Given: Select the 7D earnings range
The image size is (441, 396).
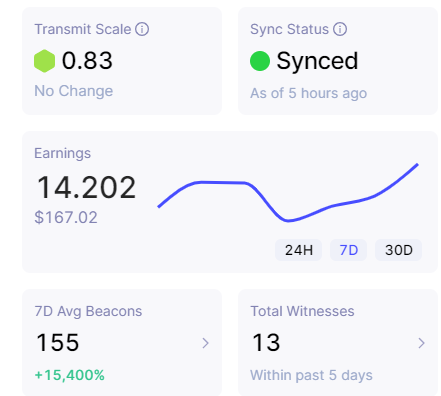Looking at the screenshot, I should tap(349, 250).
